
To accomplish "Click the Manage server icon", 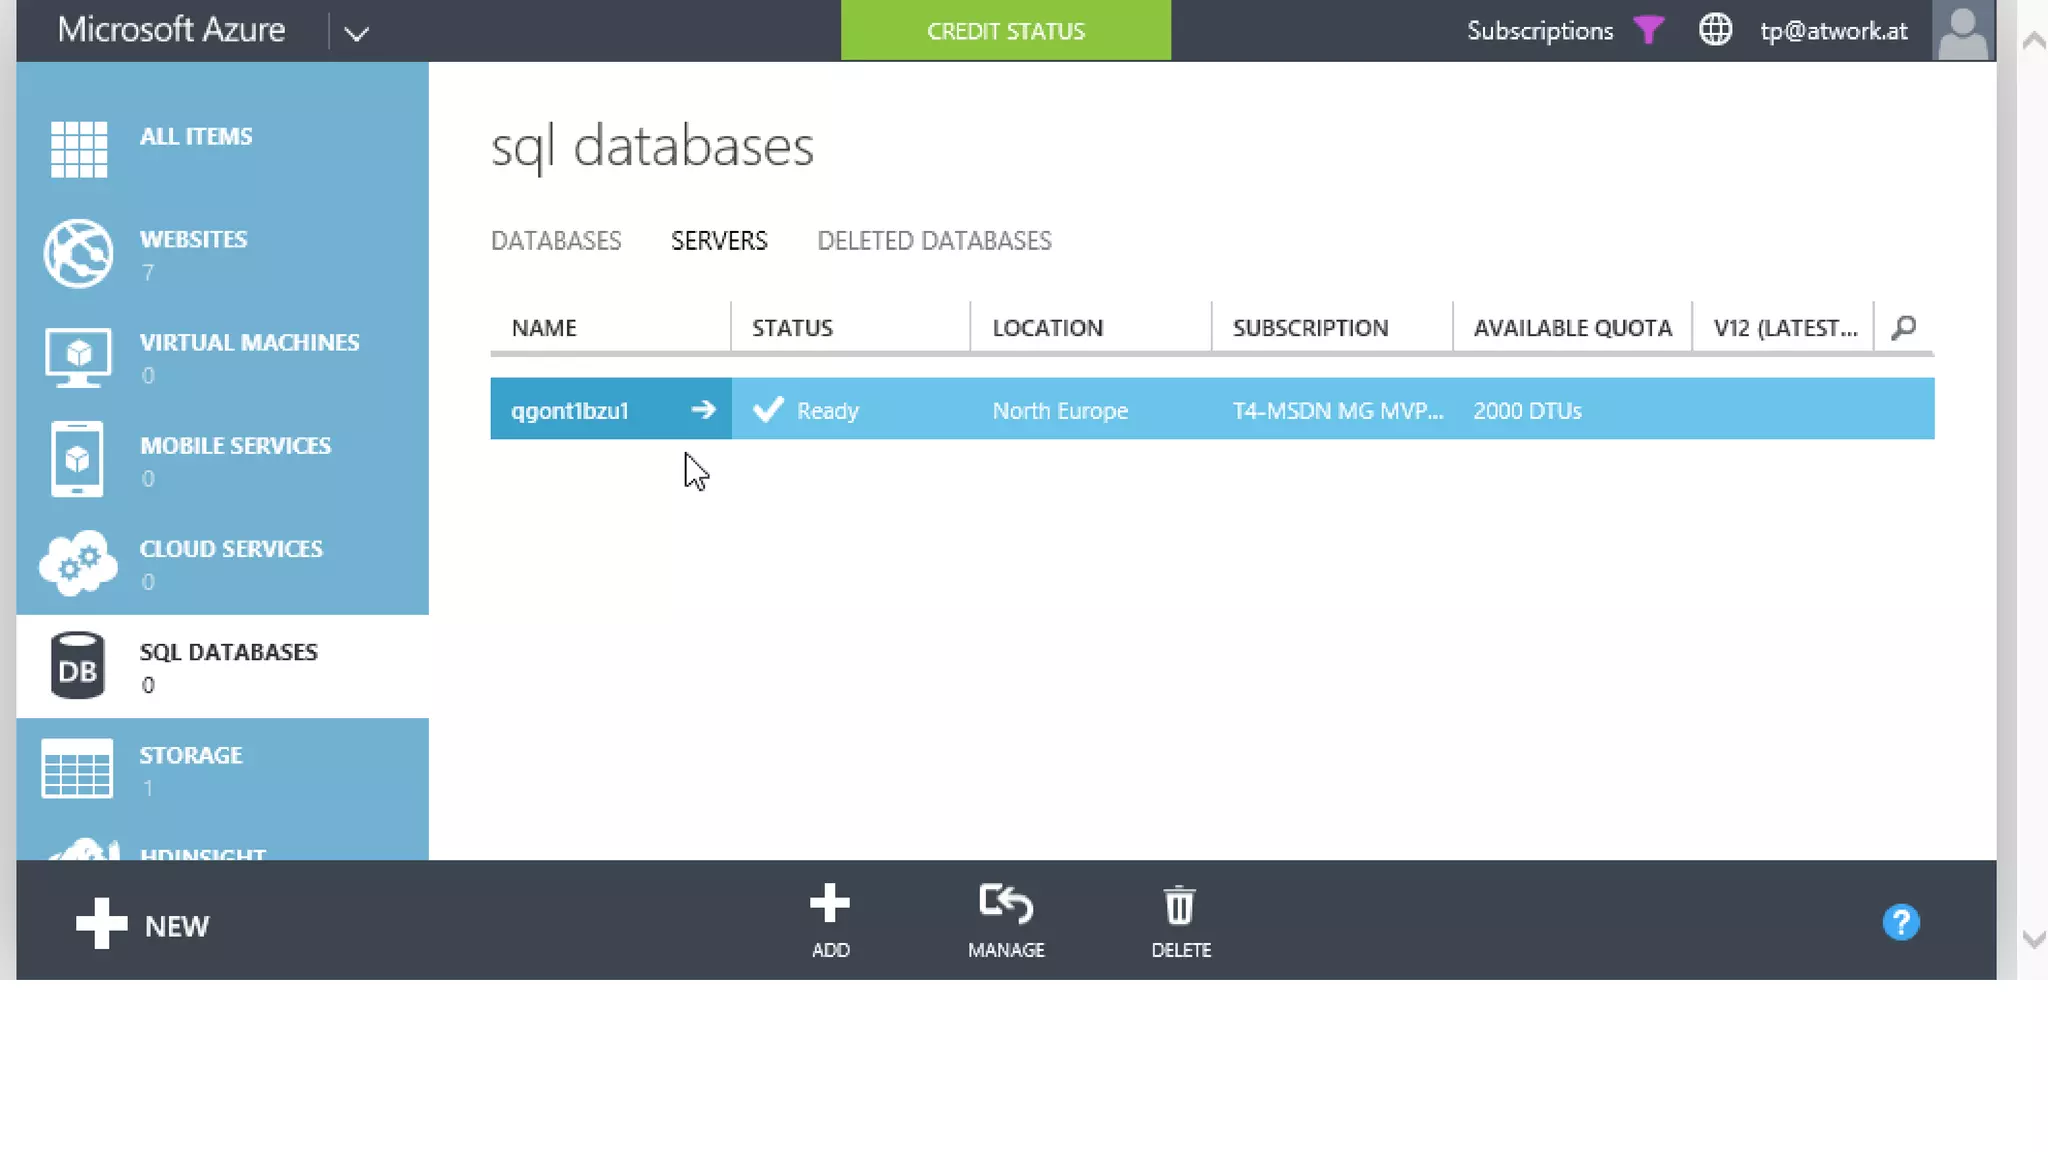I will coord(1005,904).
